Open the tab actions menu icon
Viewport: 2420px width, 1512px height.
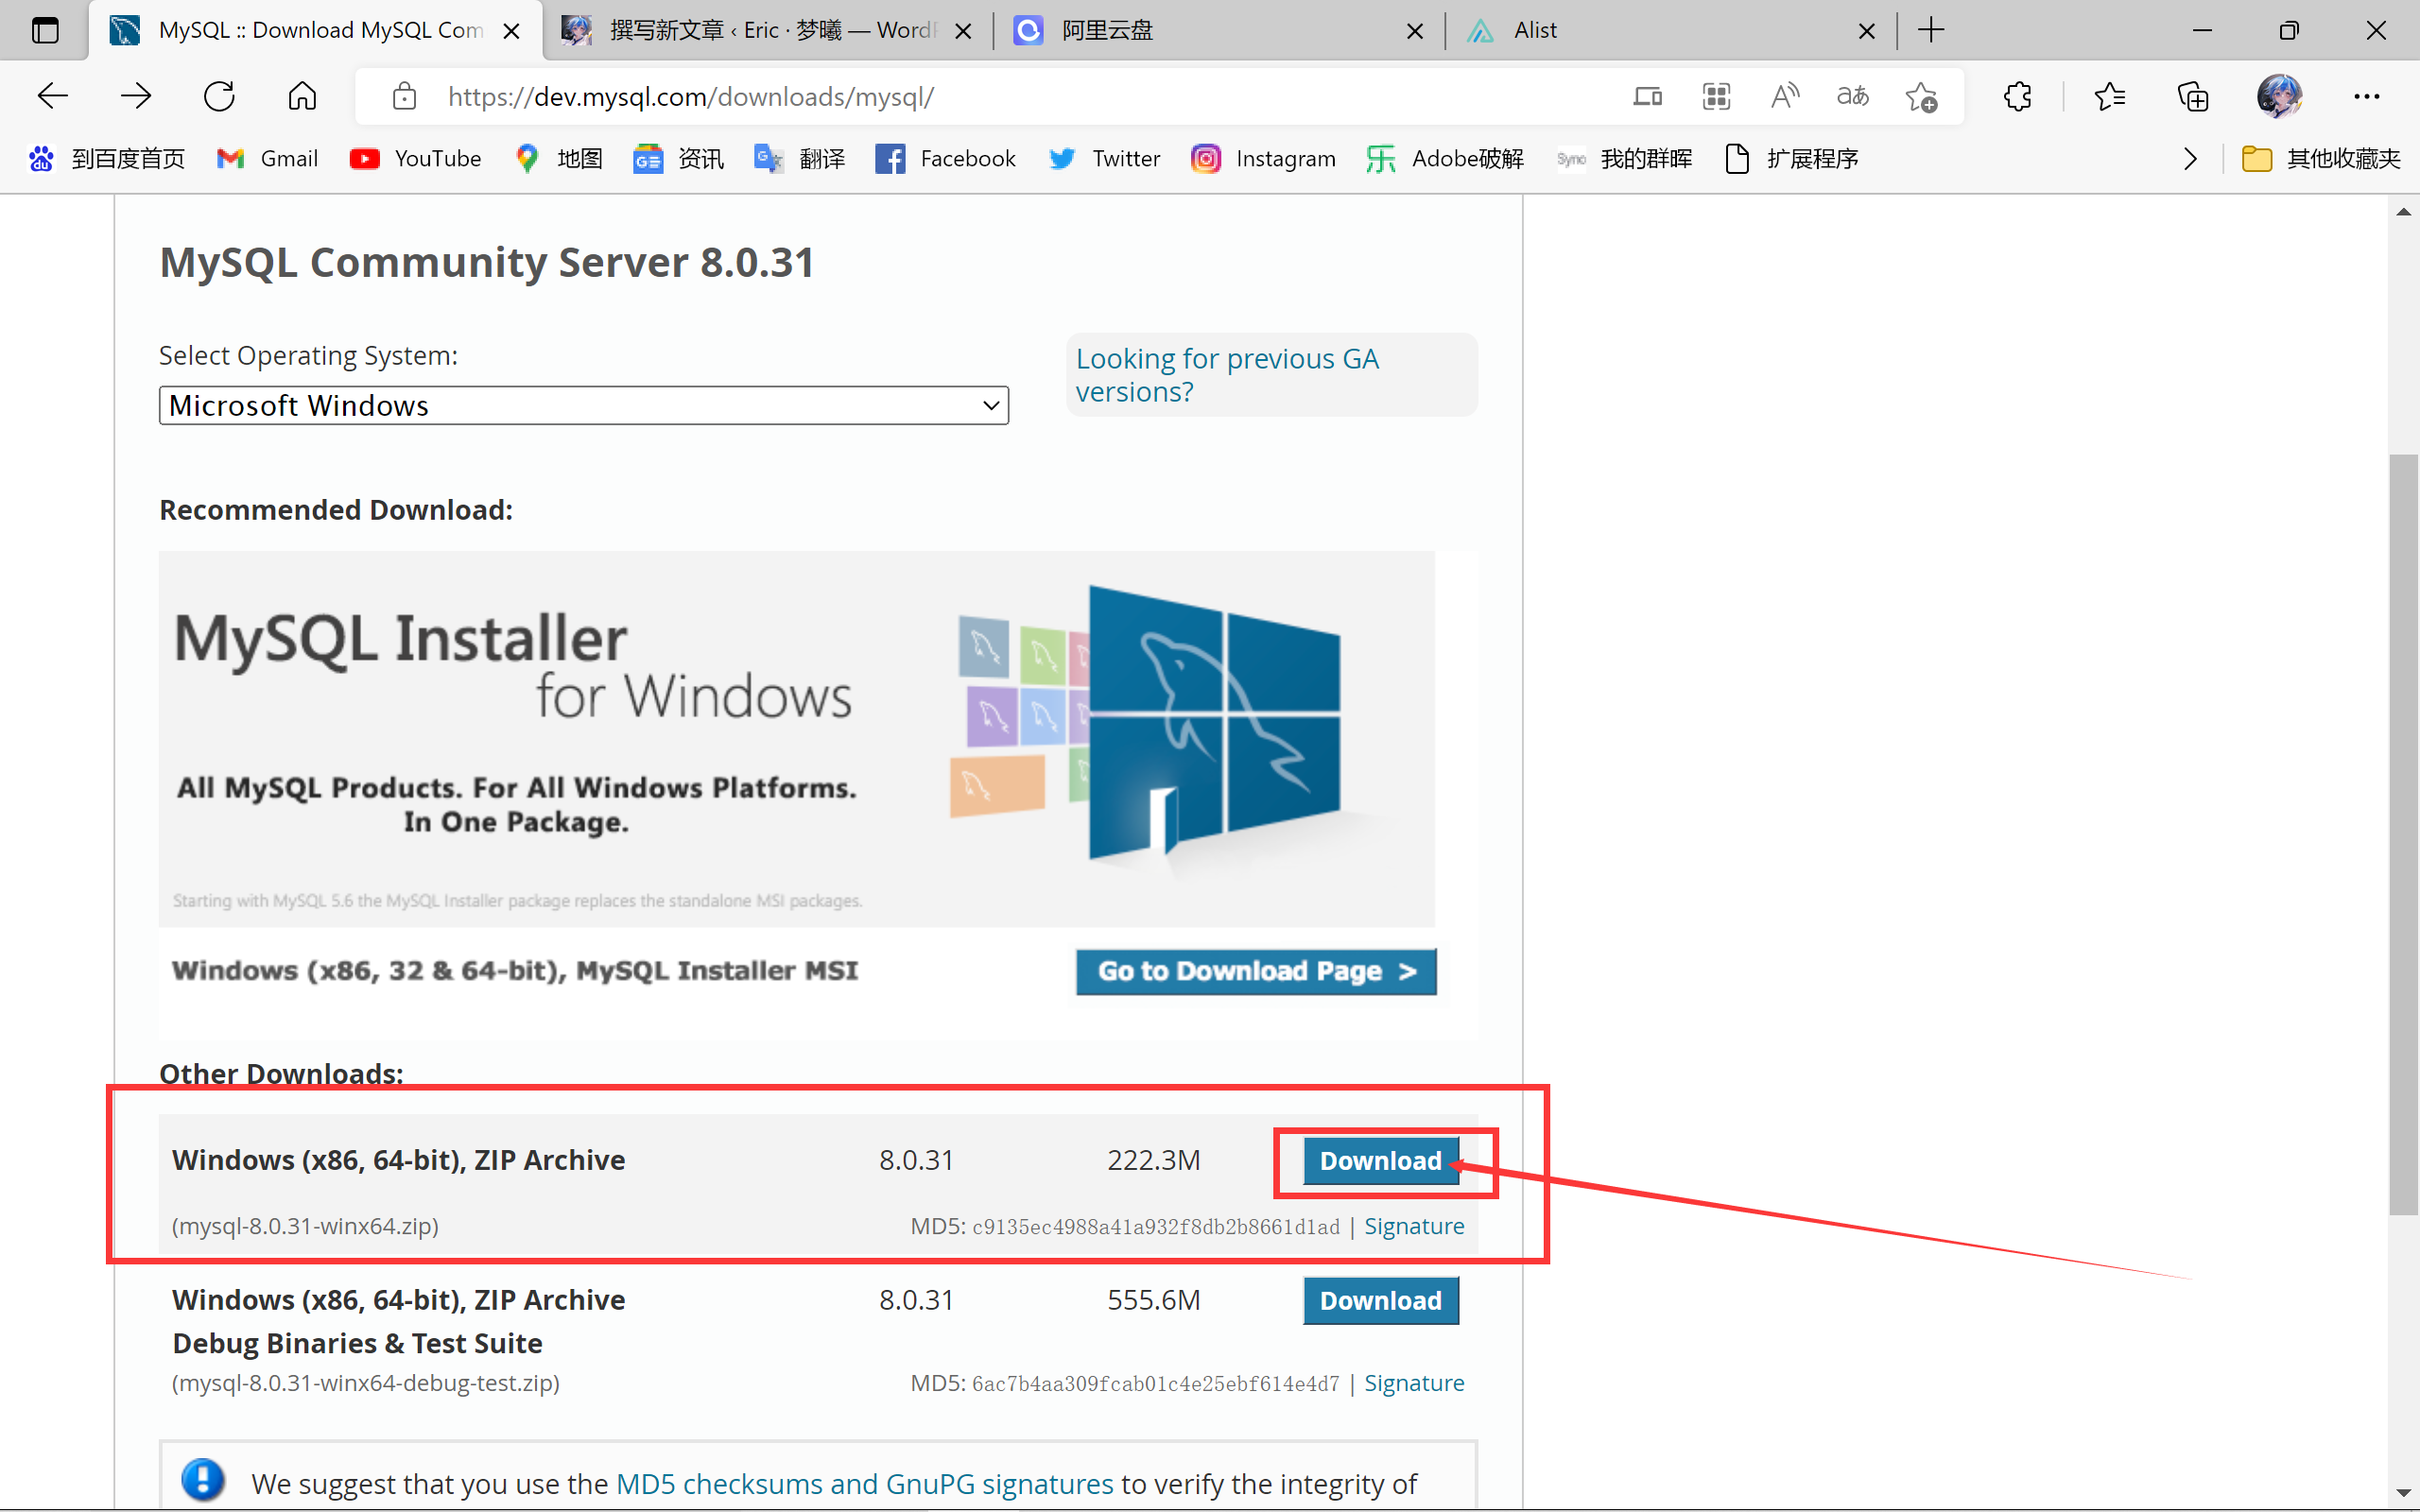point(45,30)
